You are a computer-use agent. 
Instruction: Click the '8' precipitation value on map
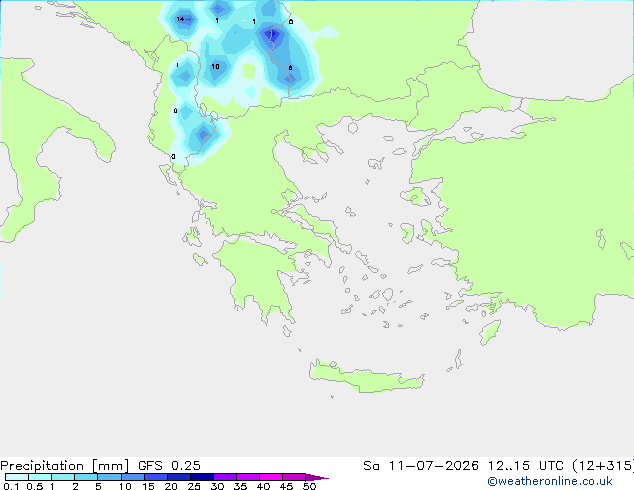point(290,68)
